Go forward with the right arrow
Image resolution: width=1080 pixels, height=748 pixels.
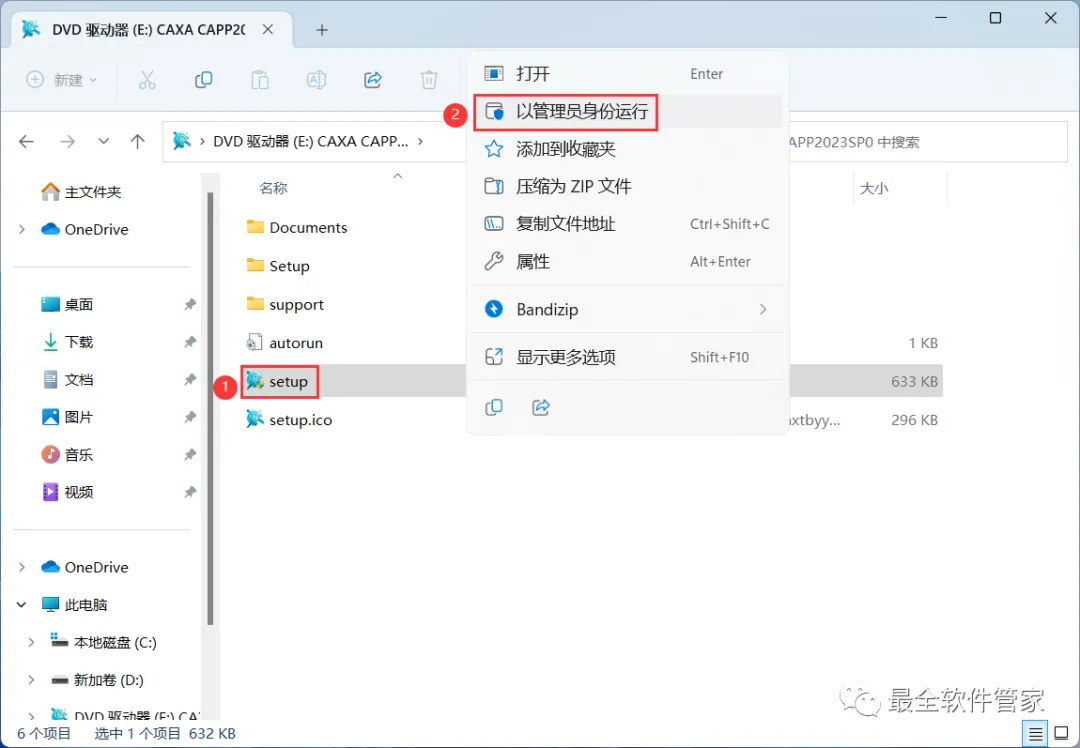[68, 142]
